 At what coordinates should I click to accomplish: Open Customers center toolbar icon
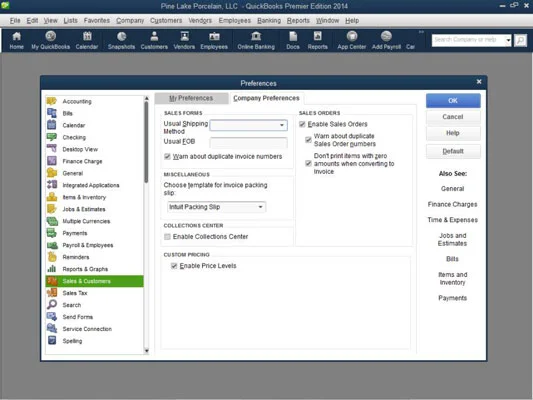click(x=154, y=40)
